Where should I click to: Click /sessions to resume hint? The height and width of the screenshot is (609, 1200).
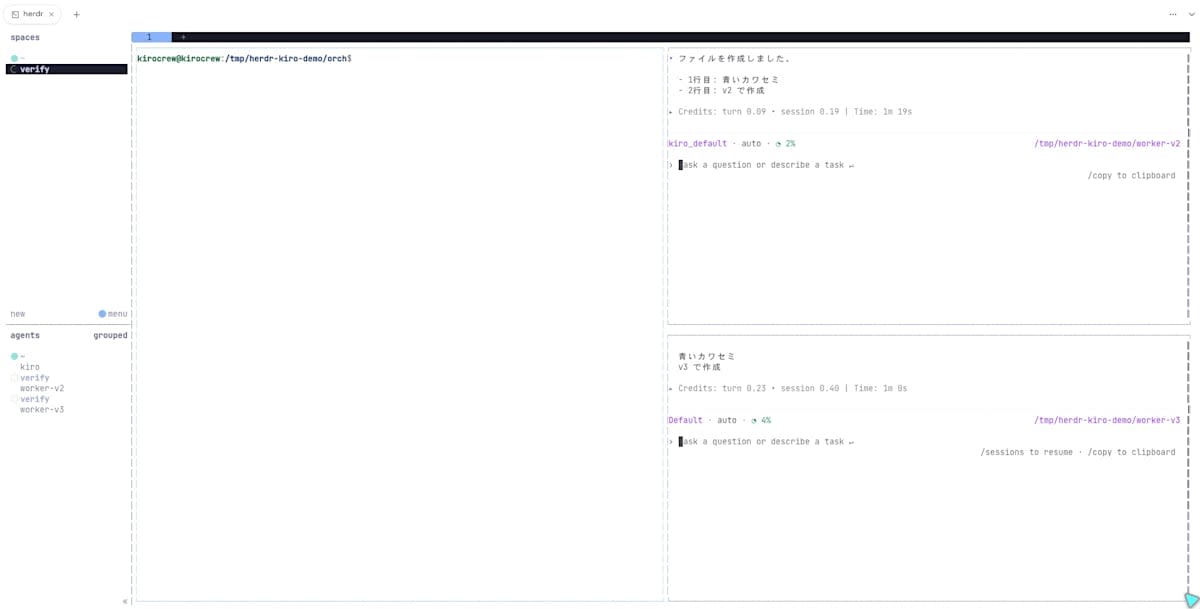click(x=1027, y=452)
